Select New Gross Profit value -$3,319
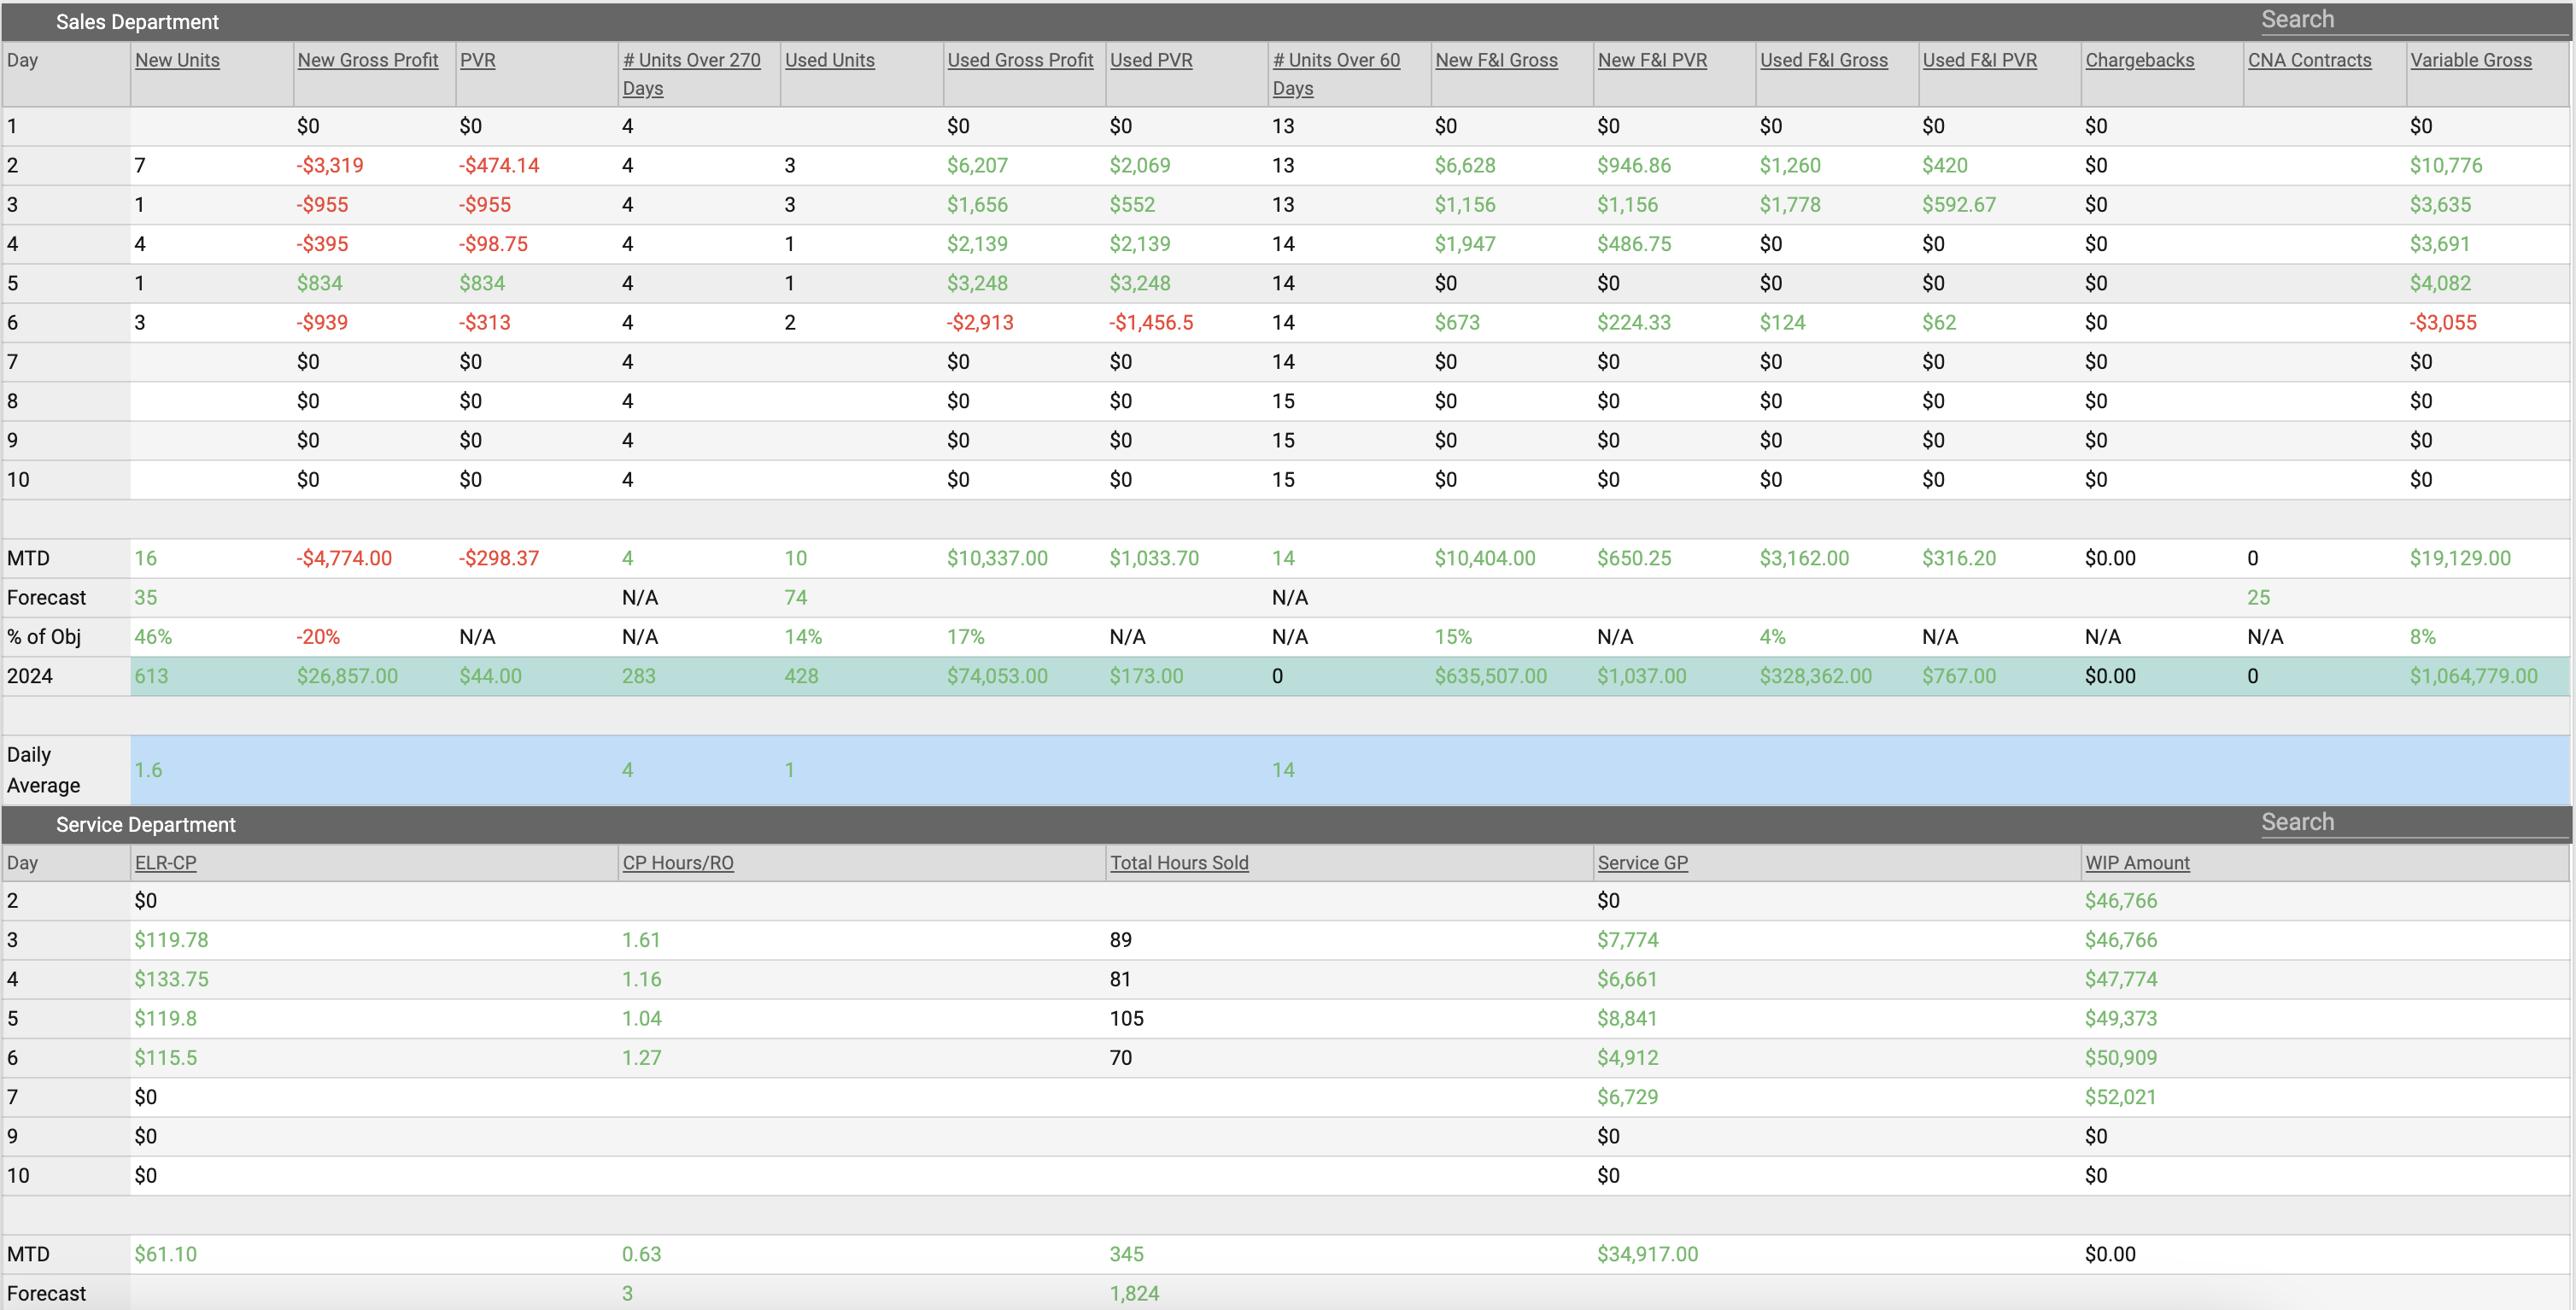The width and height of the screenshot is (2576, 1310). point(330,166)
